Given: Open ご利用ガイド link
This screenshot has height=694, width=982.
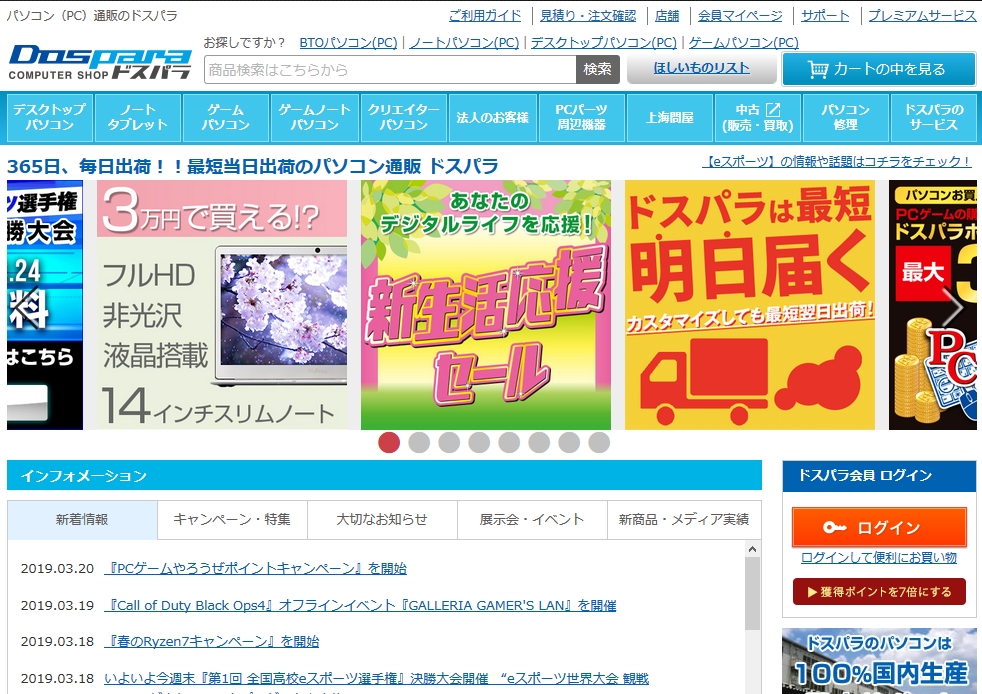Looking at the screenshot, I should coord(485,16).
